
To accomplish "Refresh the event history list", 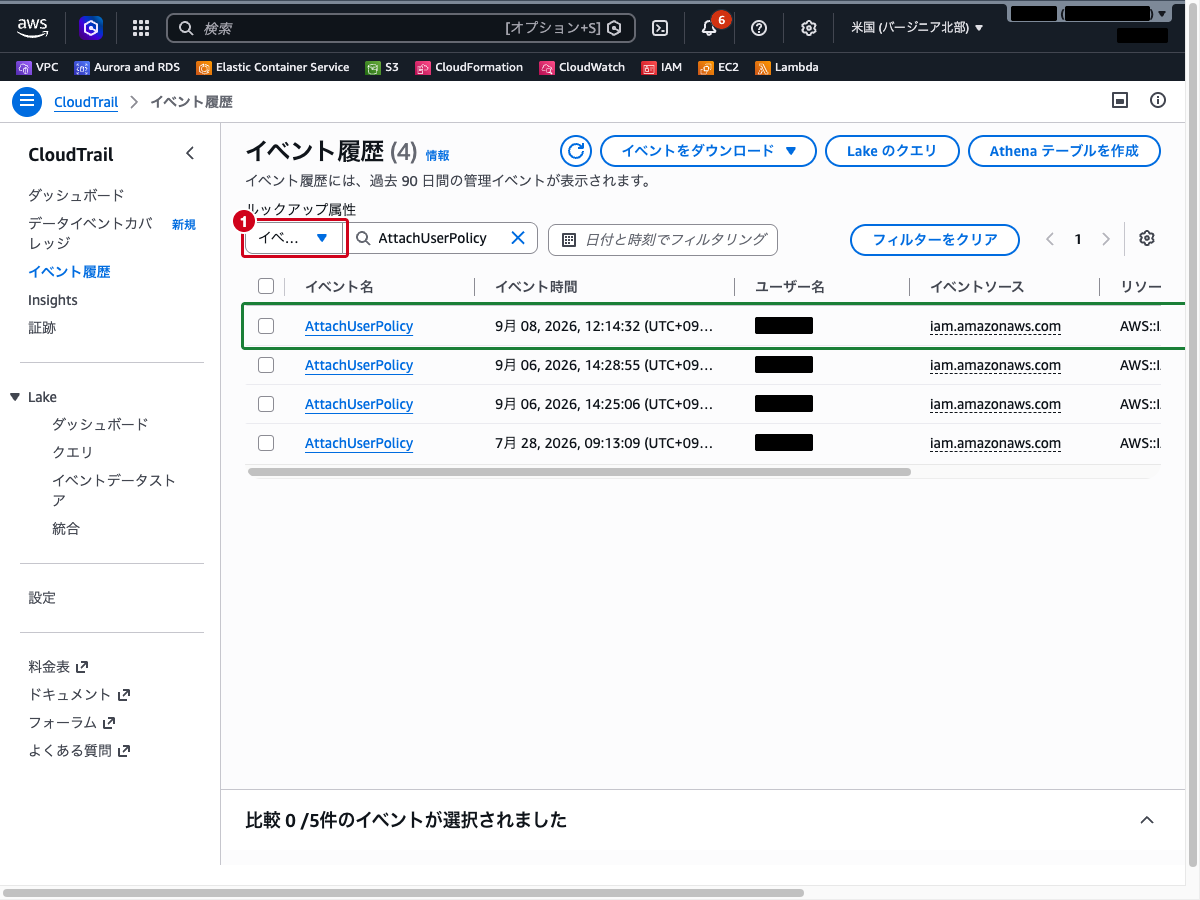I will point(575,151).
